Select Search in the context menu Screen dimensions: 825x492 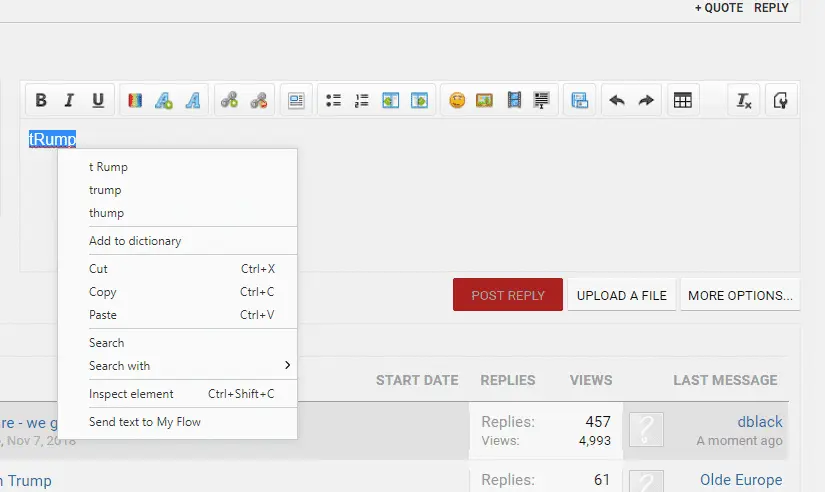(x=177, y=343)
